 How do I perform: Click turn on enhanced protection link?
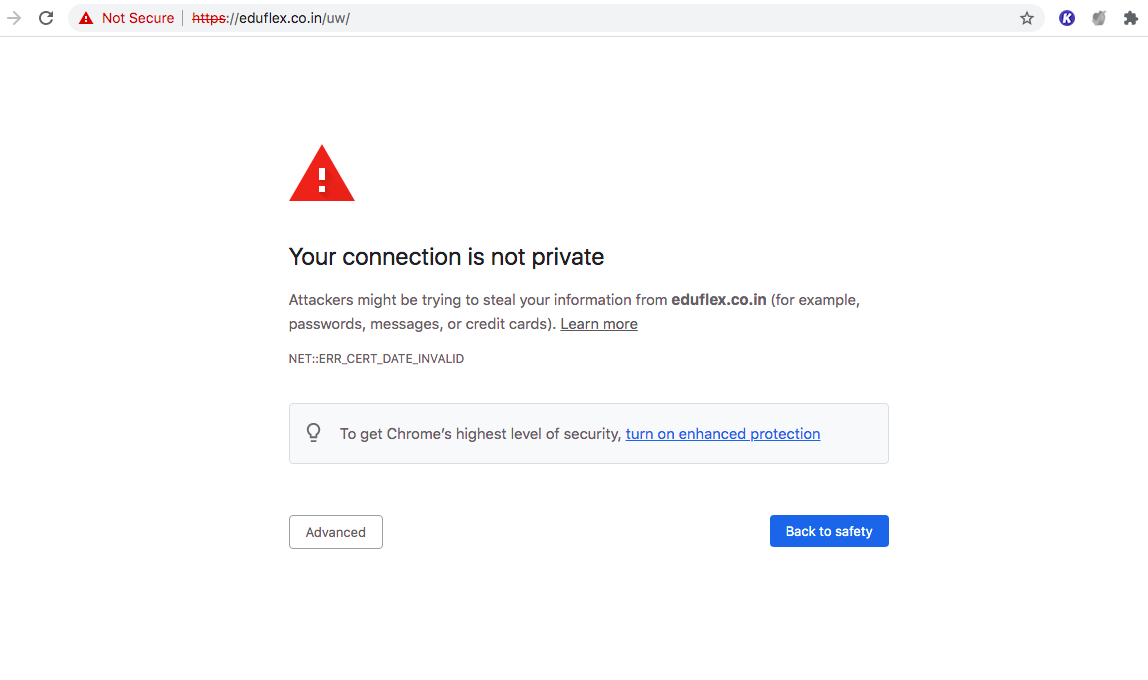pos(722,433)
